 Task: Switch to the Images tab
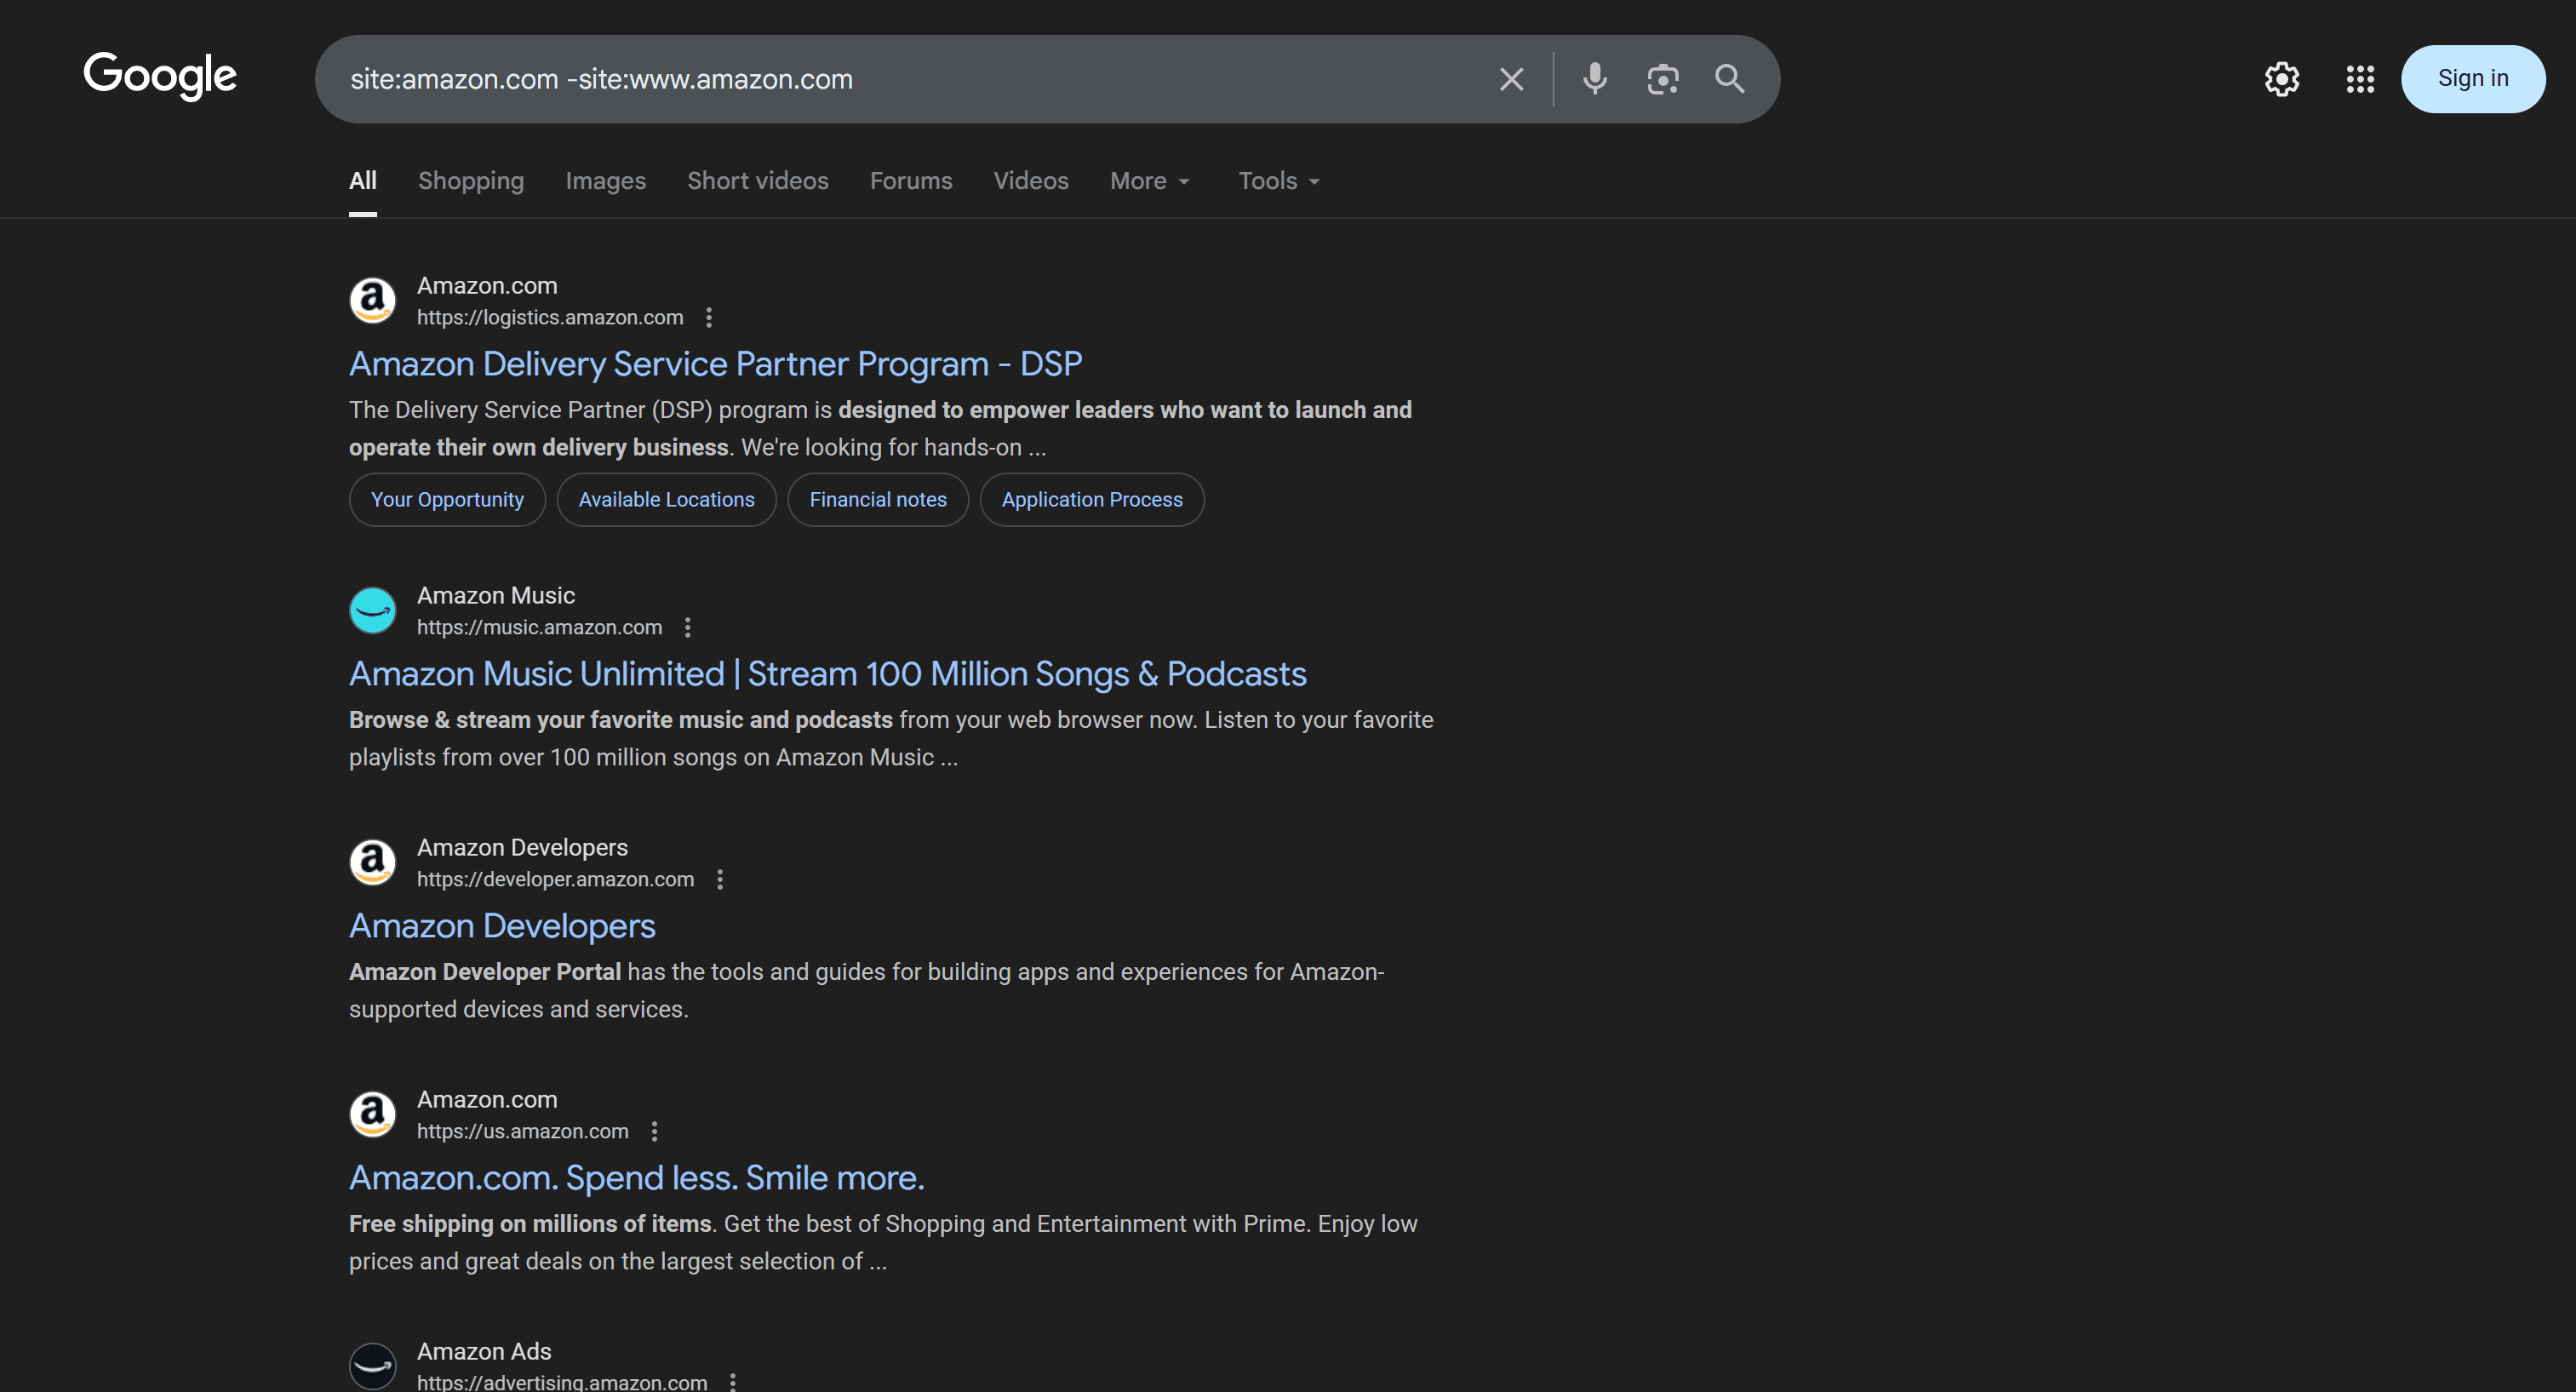tap(605, 181)
